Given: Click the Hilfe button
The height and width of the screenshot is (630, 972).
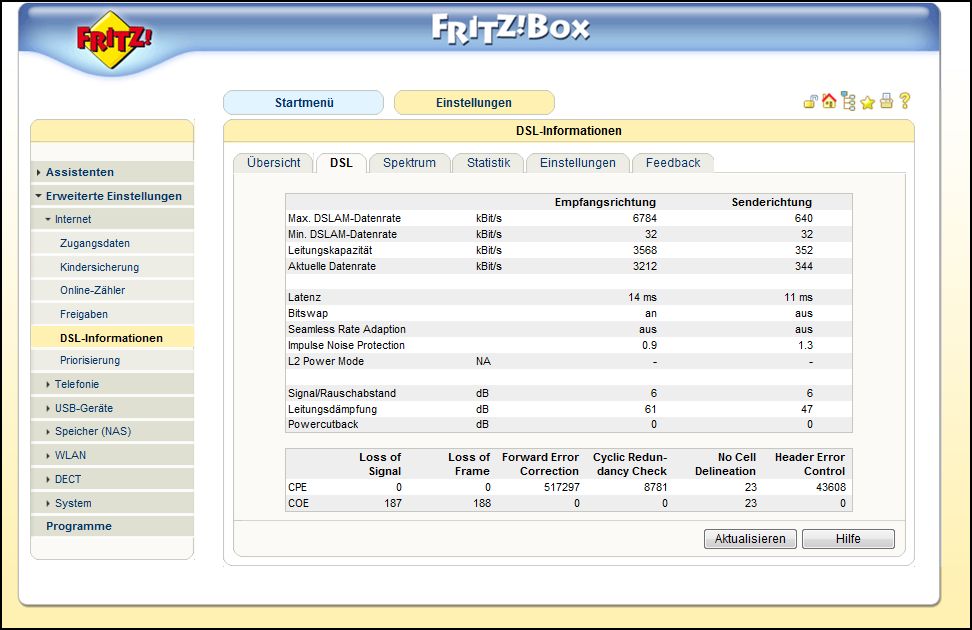Looking at the screenshot, I should 848,539.
